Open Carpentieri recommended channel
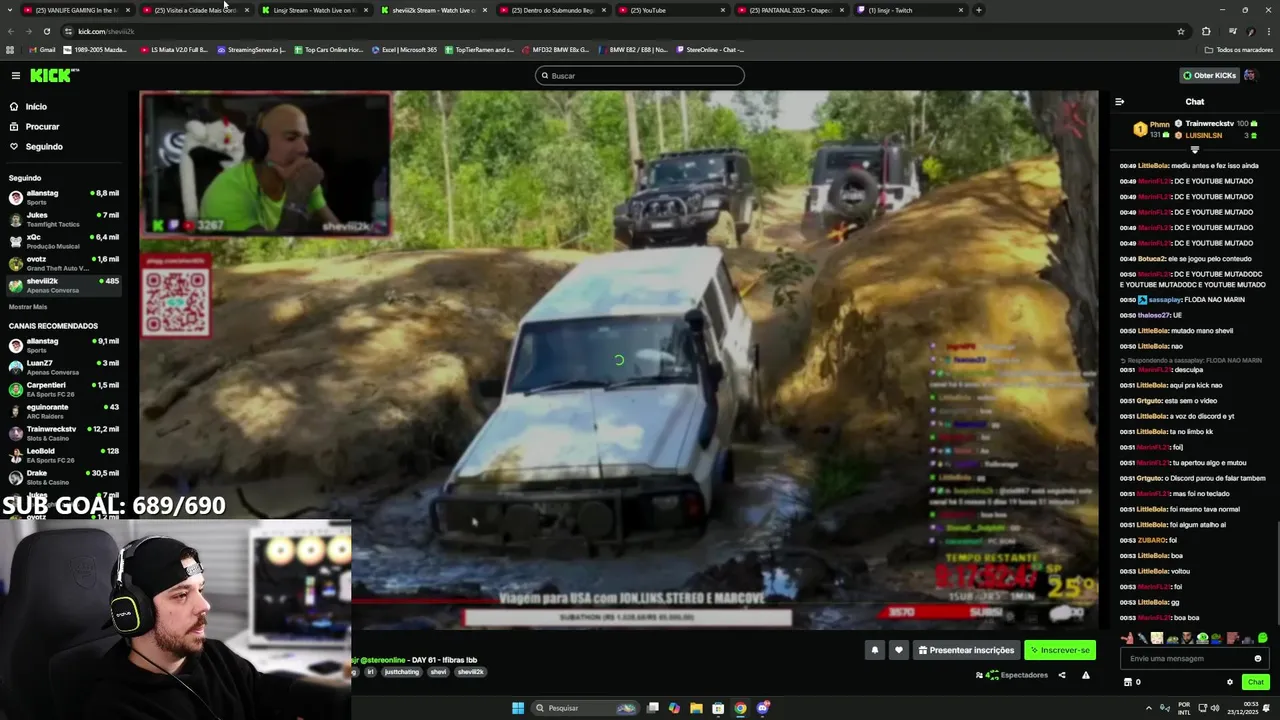The image size is (1280, 720). pos(64,389)
